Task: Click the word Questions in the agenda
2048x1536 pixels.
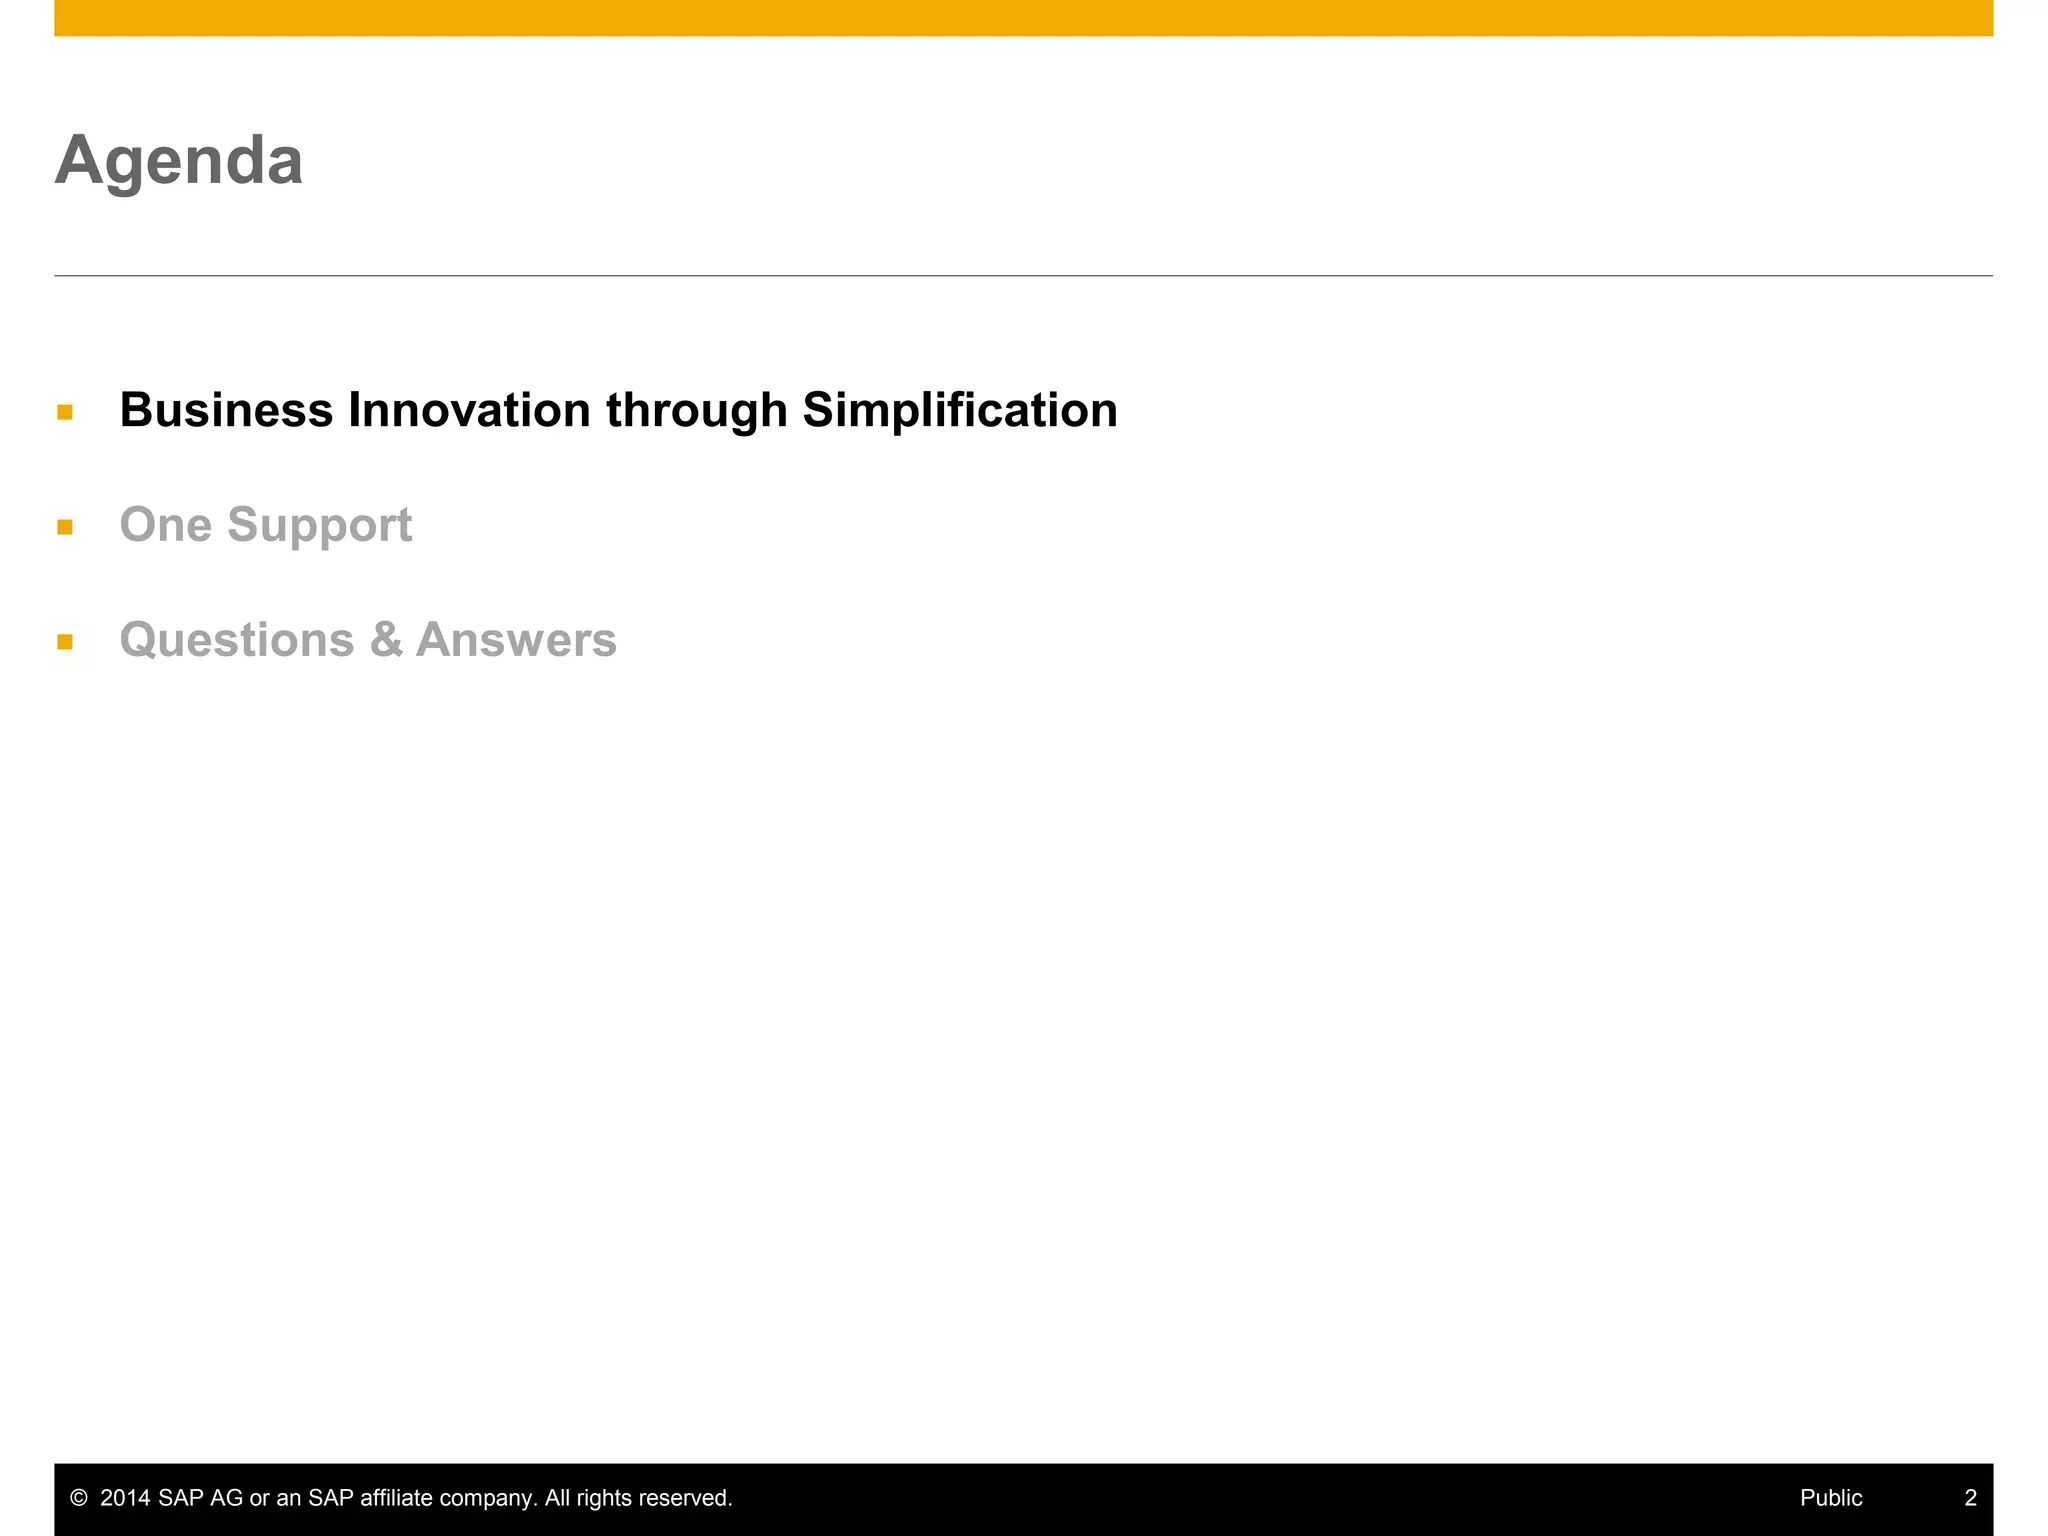Action: (237, 640)
